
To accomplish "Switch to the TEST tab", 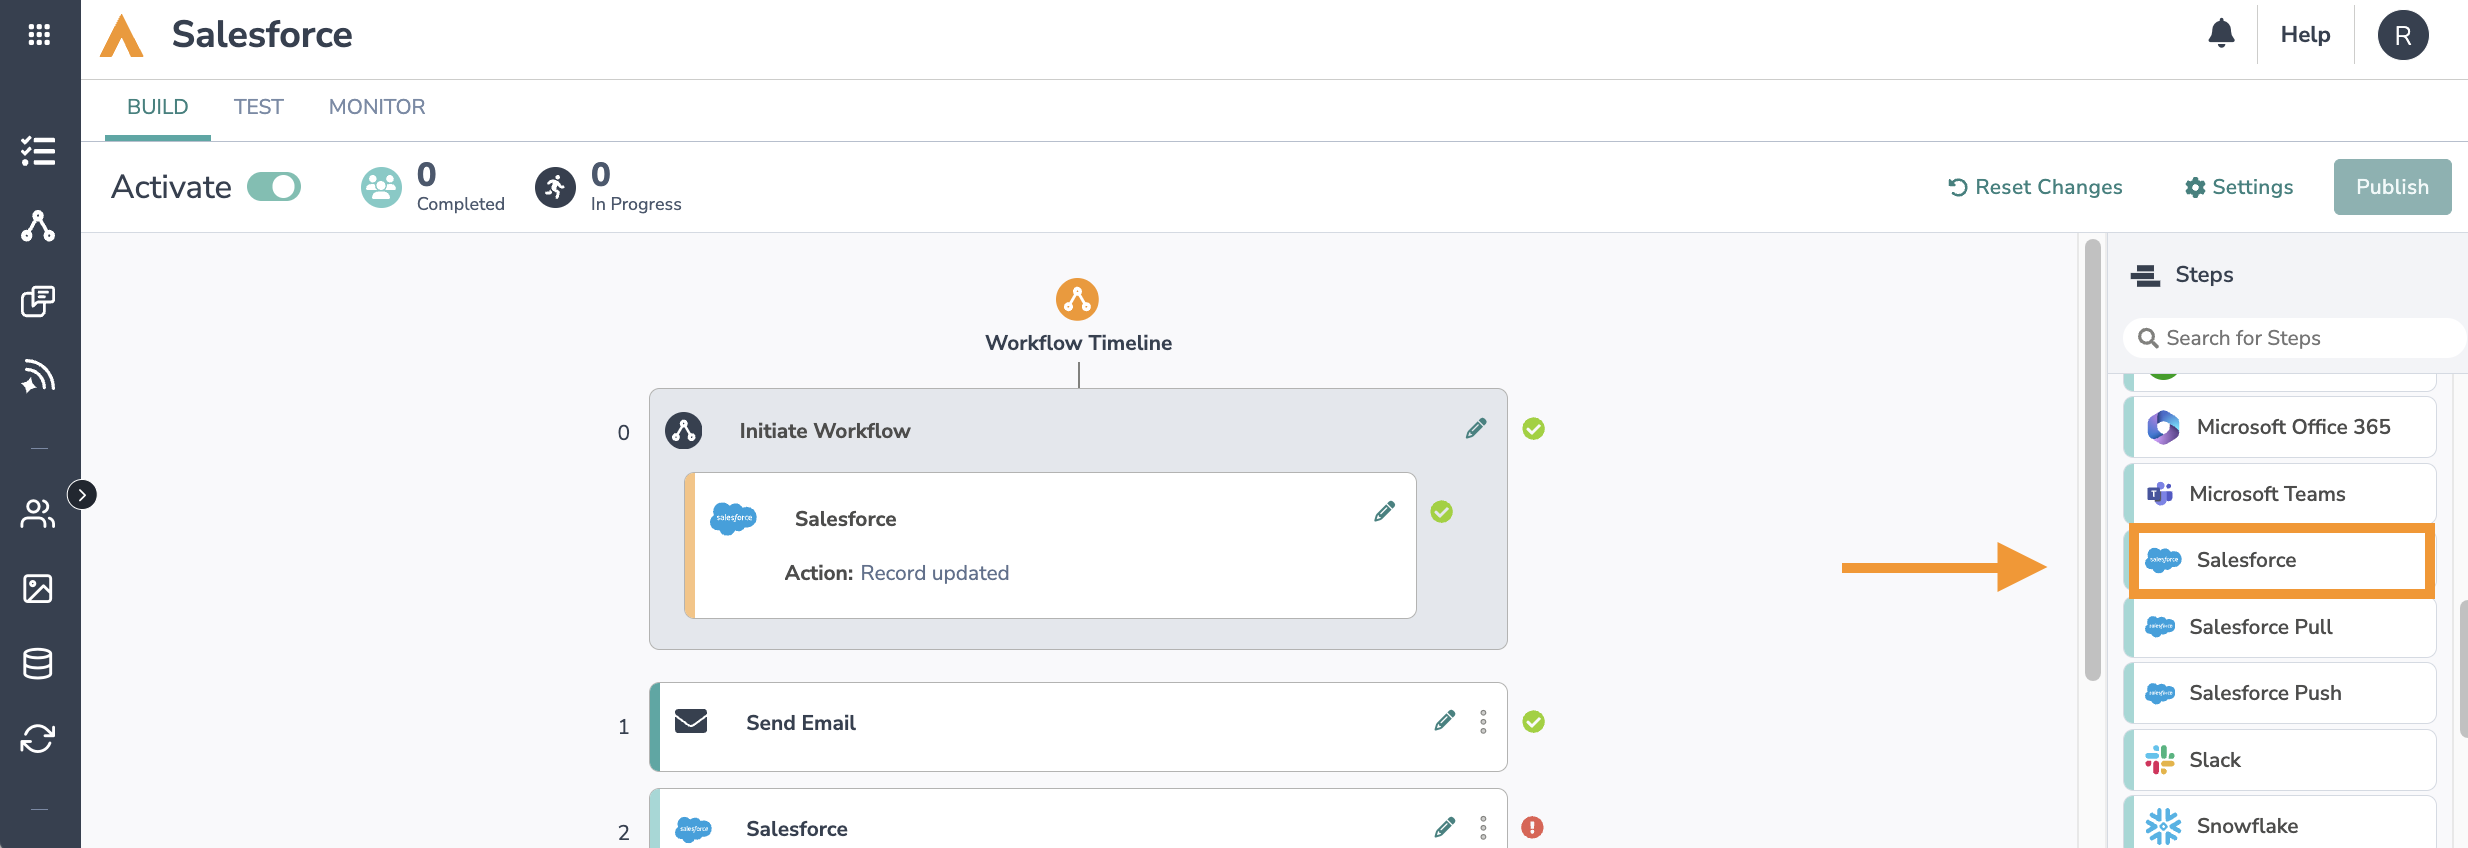I will pos(258,107).
